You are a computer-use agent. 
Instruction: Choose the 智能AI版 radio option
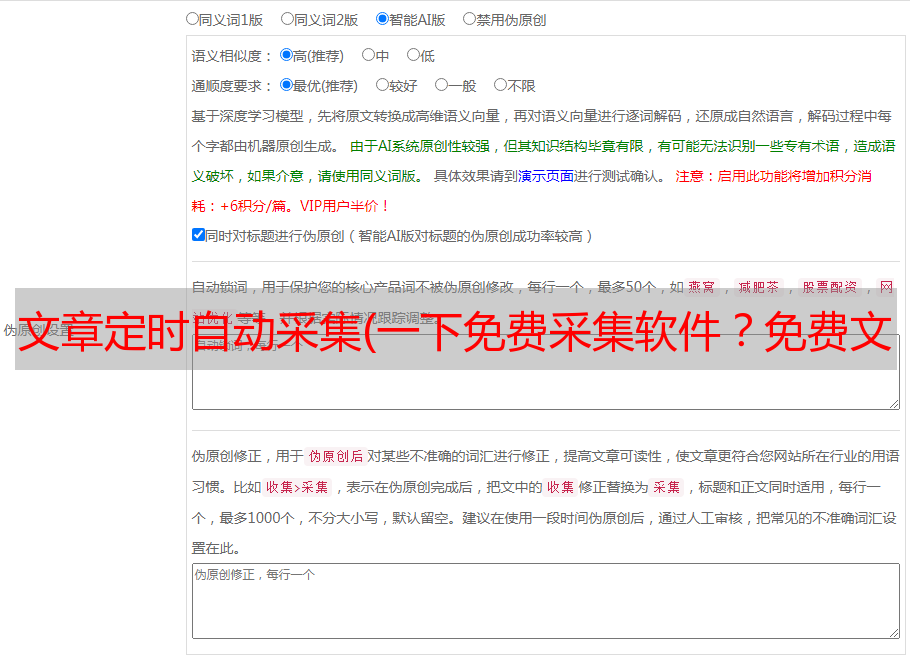pyautogui.click(x=382, y=19)
